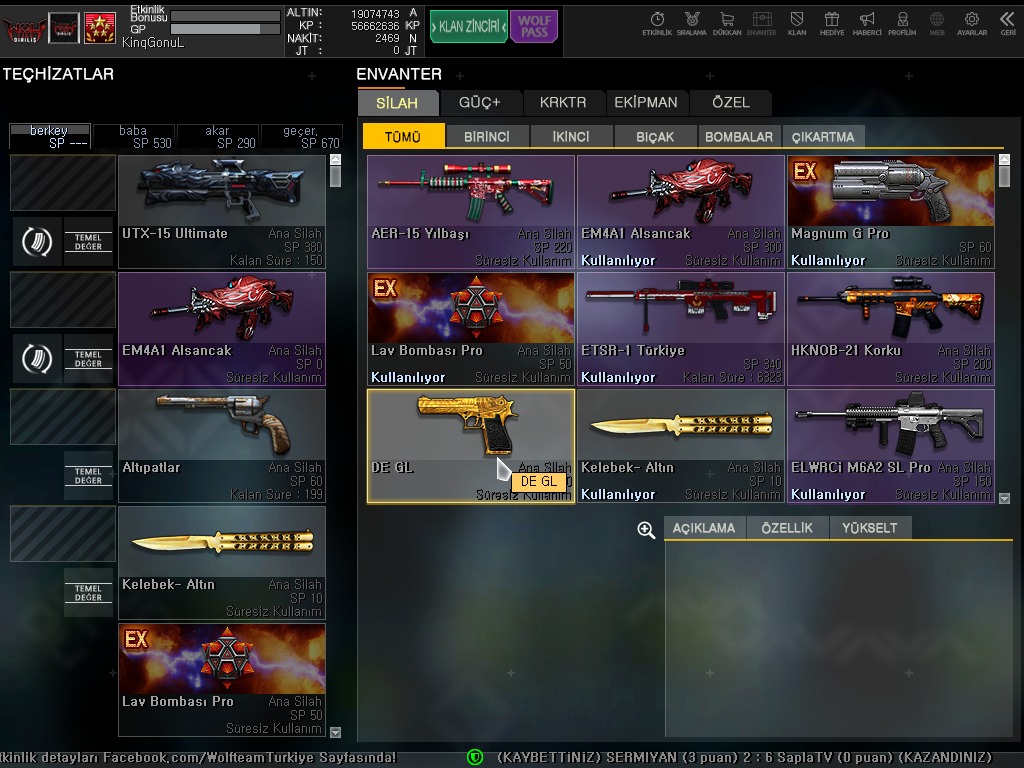Select the TÜMÜ weapon filter tab
The width and height of the screenshot is (1024, 768).
403,136
